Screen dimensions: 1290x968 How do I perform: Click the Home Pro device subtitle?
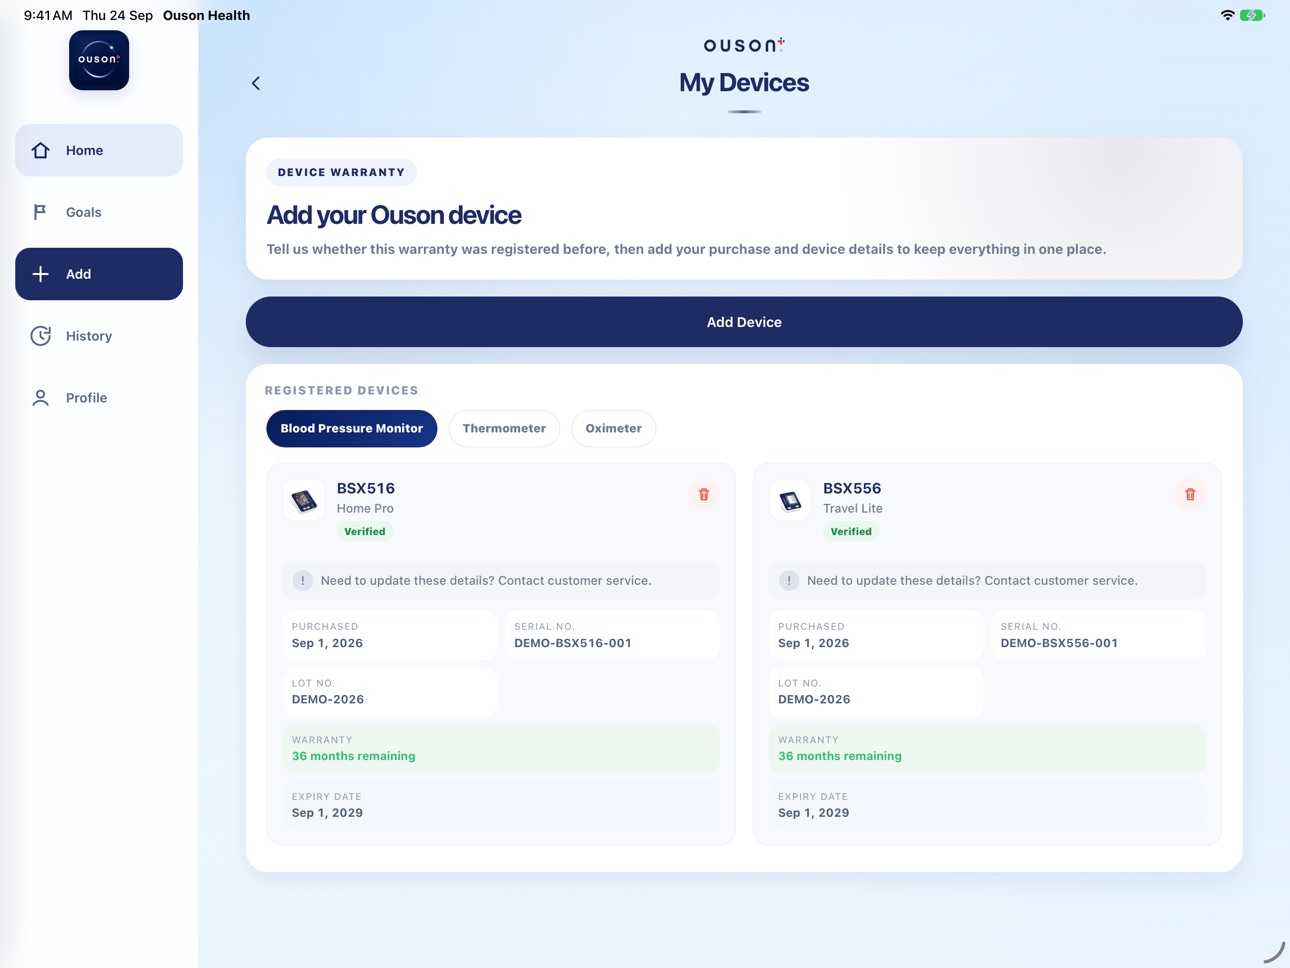[x=365, y=508]
